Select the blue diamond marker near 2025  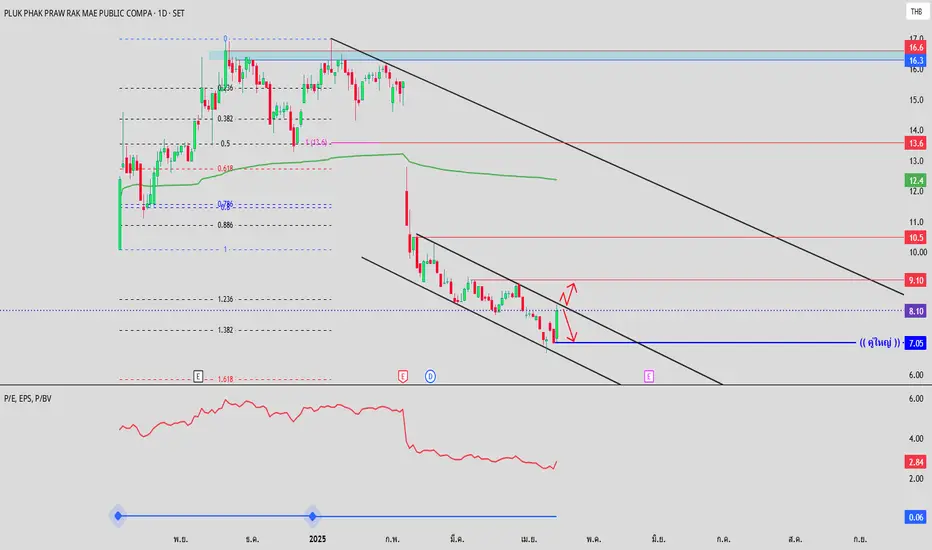click(313, 516)
